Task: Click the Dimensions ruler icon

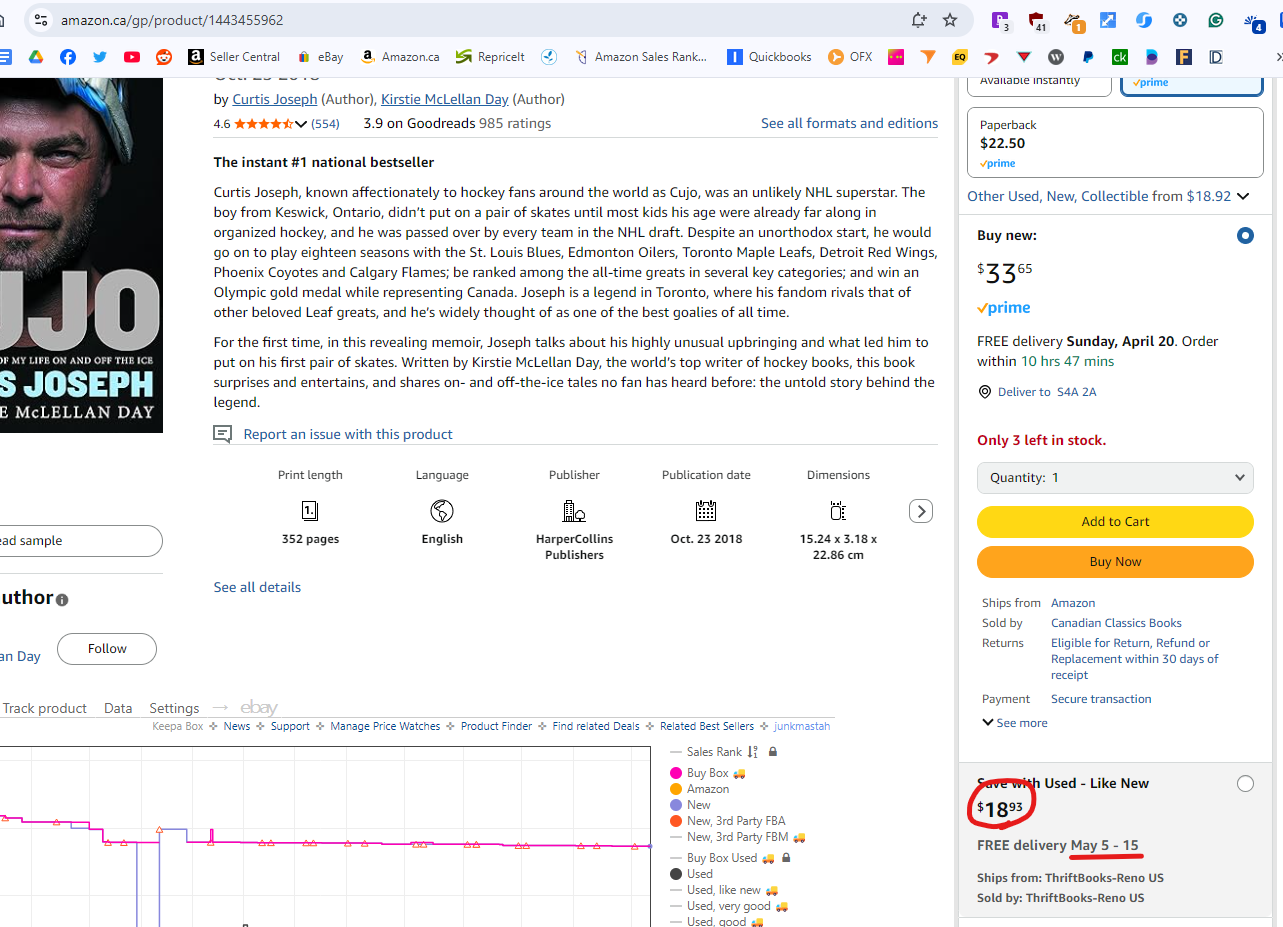Action: tap(838, 511)
